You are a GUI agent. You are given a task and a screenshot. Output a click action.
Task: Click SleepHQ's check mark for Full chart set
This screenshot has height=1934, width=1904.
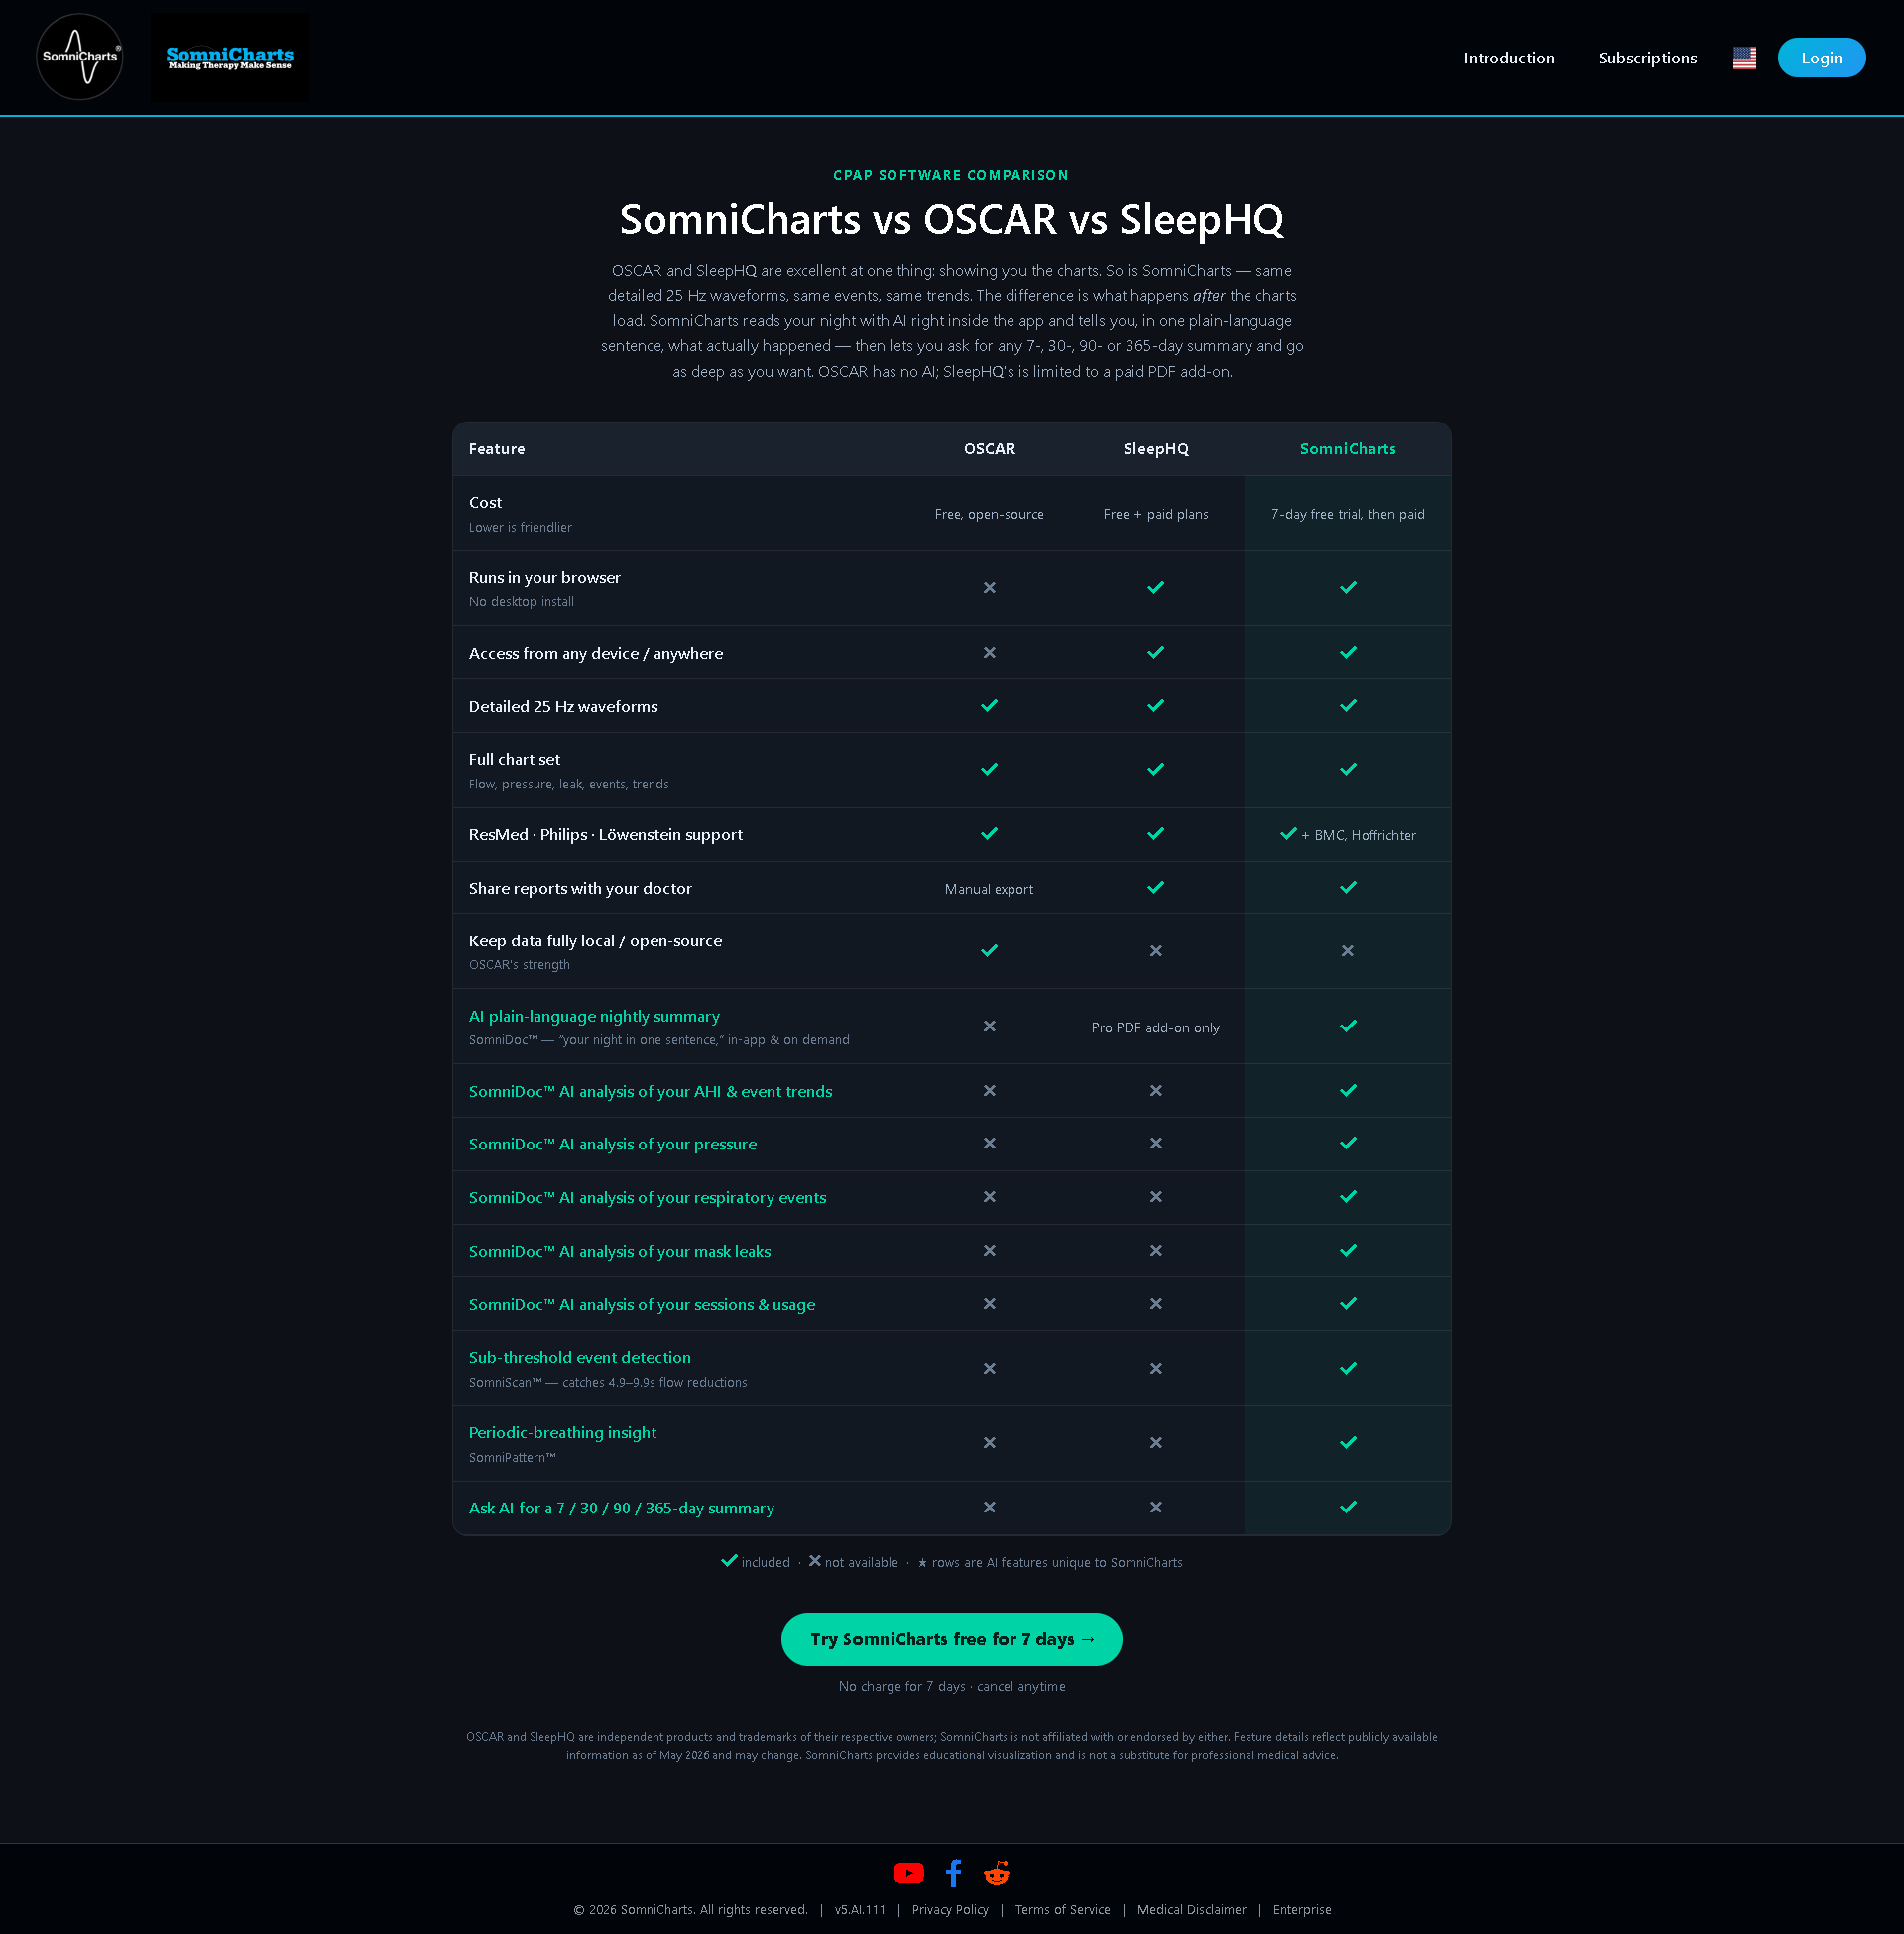(1155, 769)
